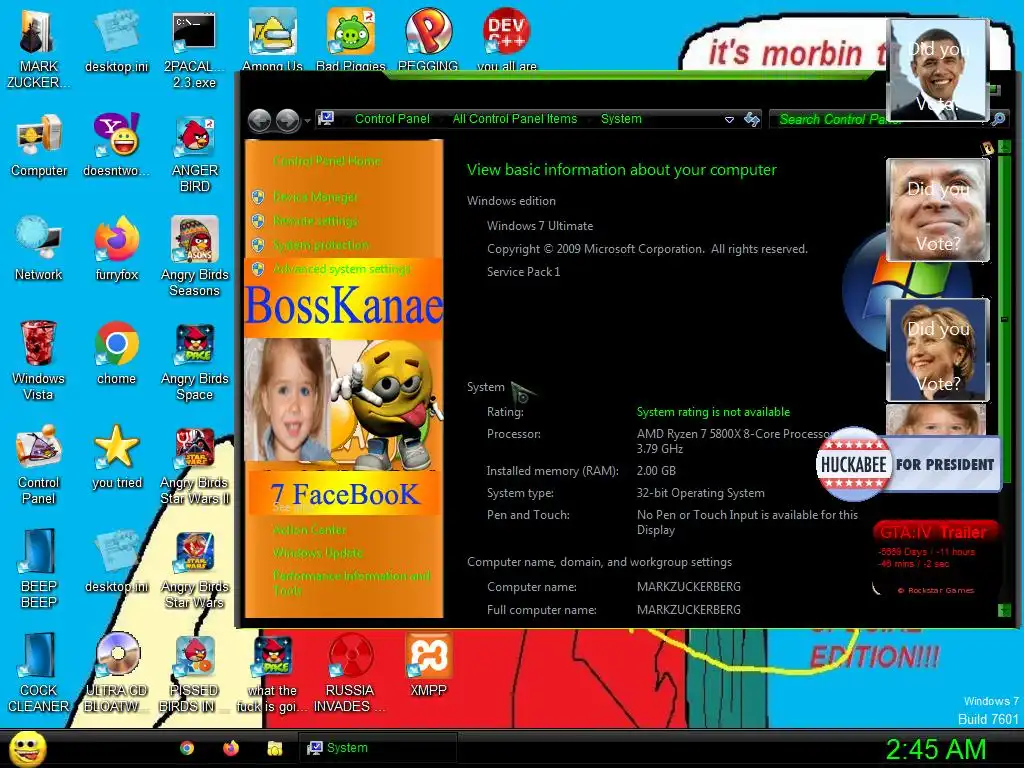Open 2PACAL 2.3.exe desktop shortcut

(x=194, y=49)
